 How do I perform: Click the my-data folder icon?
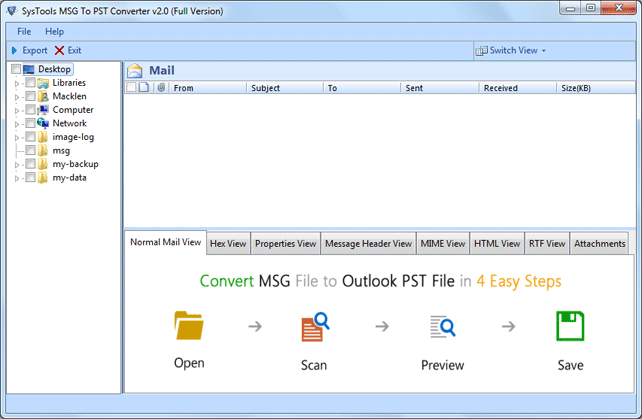pos(43,177)
